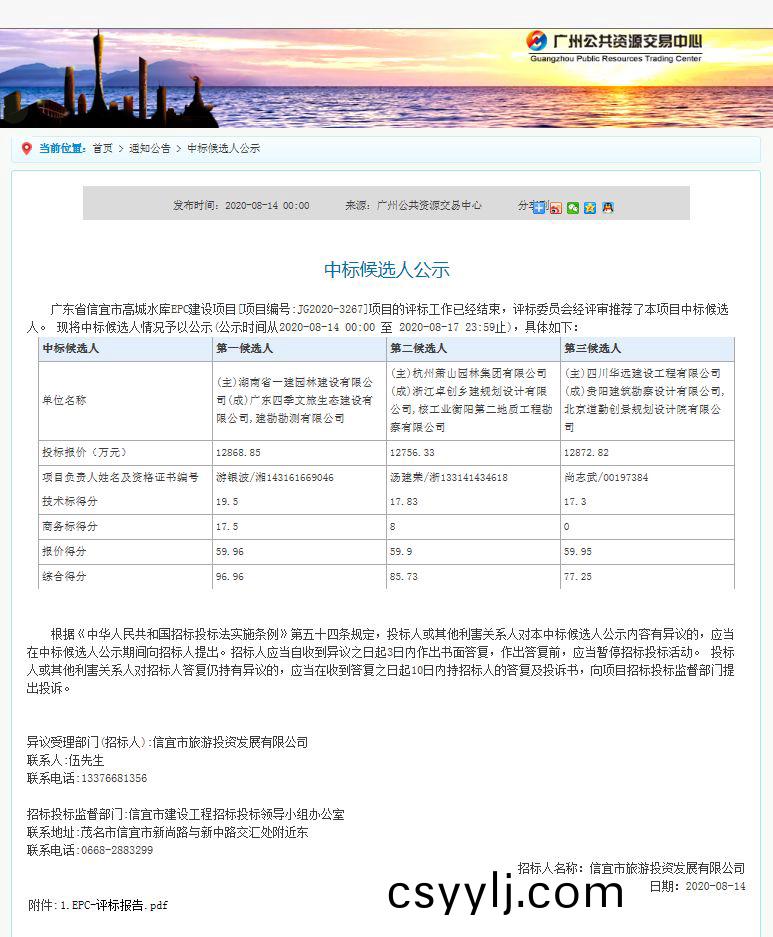Share via the QQ penguin icon
Screen dimensions: 773x937
(607, 207)
